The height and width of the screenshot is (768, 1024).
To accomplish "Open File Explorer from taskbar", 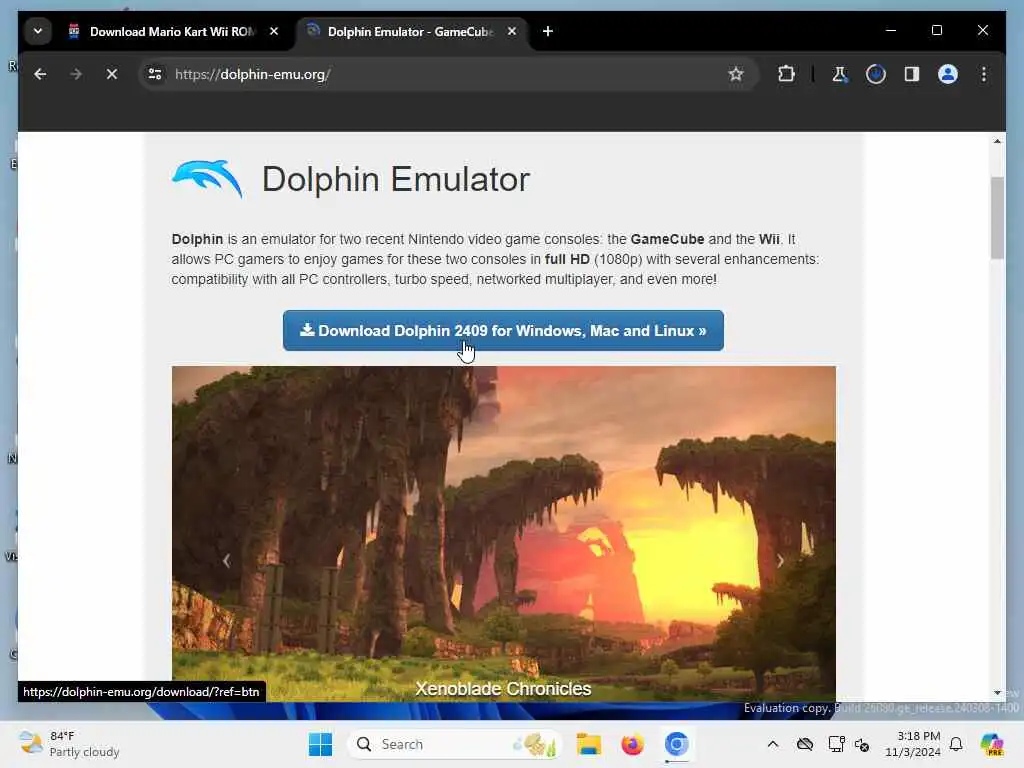I will click(x=588, y=744).
